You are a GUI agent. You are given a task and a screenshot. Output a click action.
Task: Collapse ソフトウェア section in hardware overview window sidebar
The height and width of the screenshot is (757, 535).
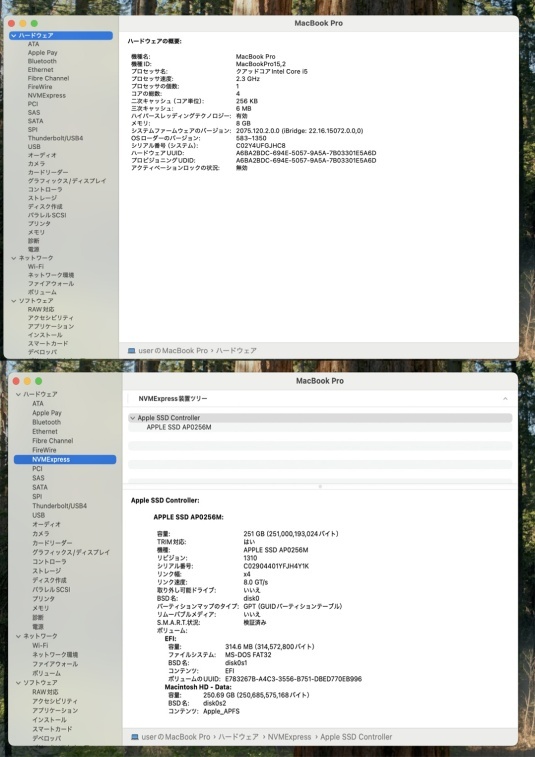[x=14, y=301]
